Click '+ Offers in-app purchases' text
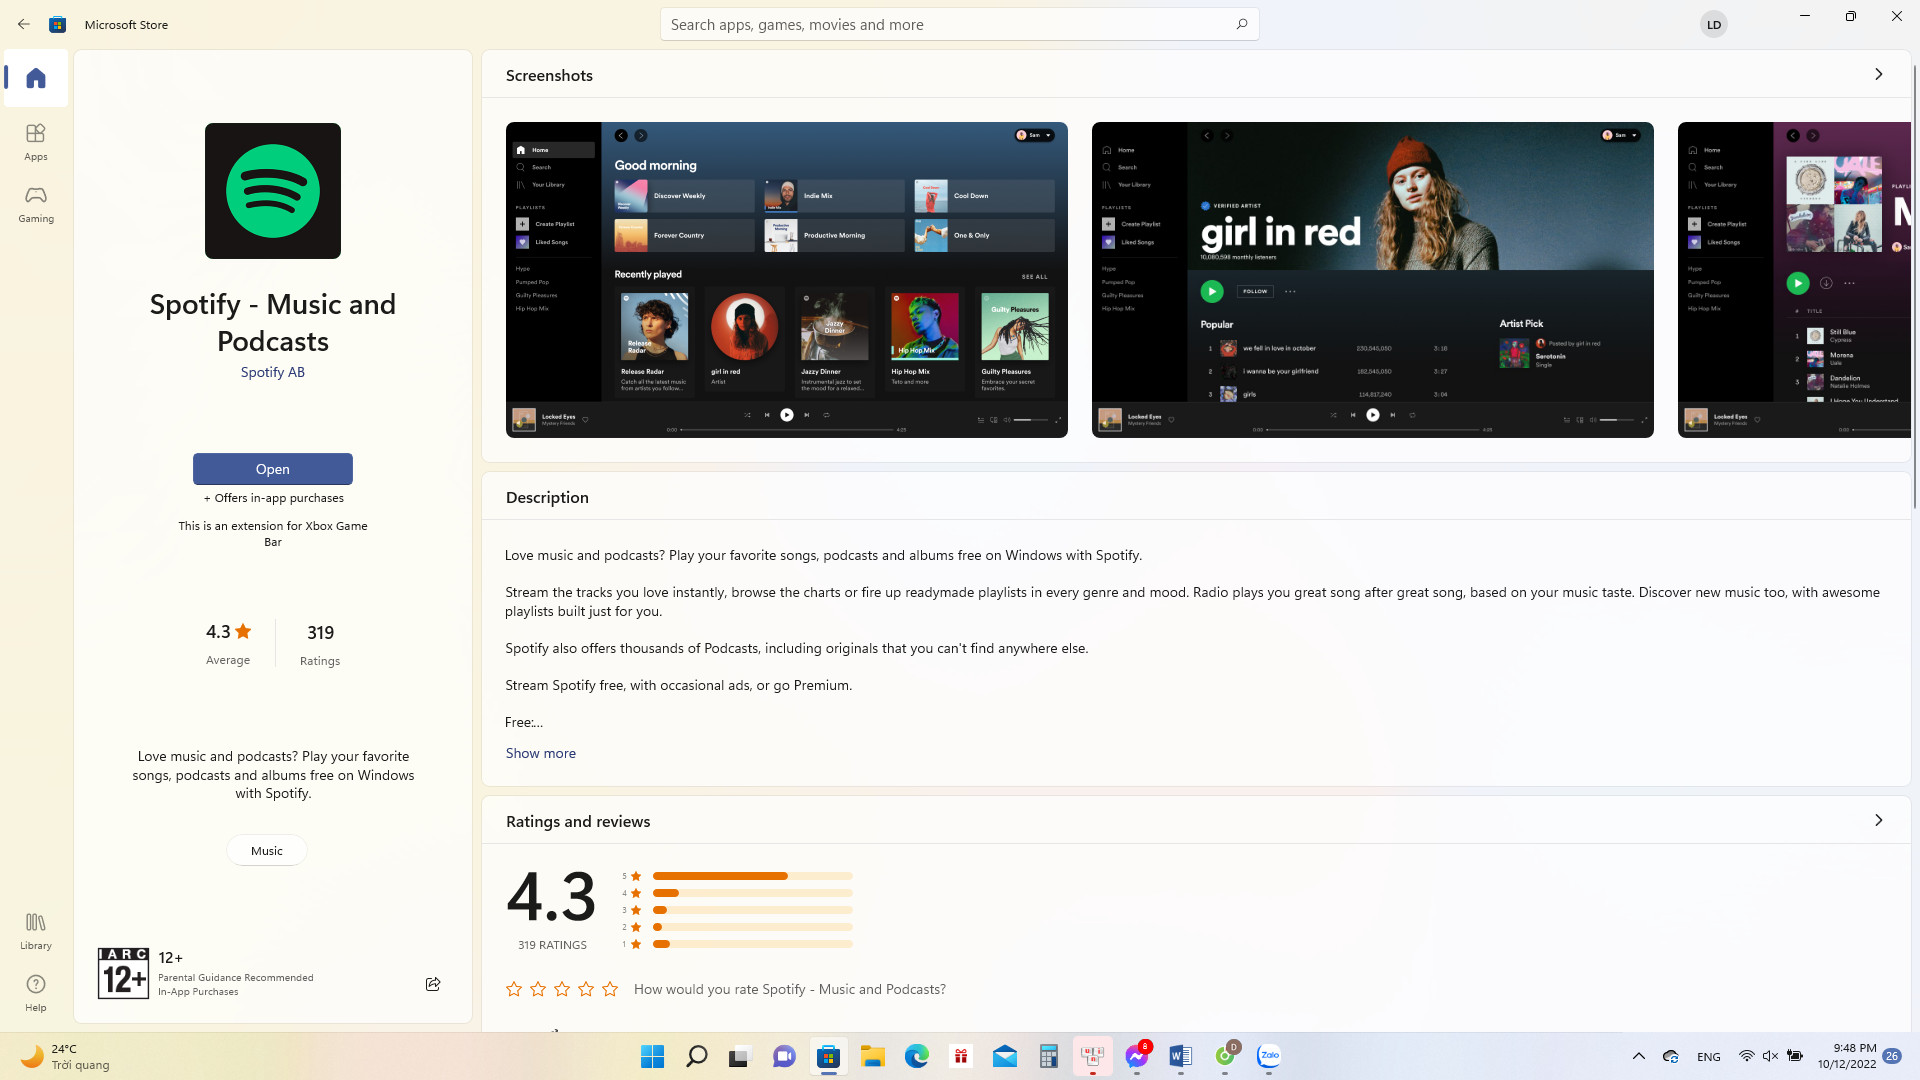1920x1080 pixels. (273, 498)
